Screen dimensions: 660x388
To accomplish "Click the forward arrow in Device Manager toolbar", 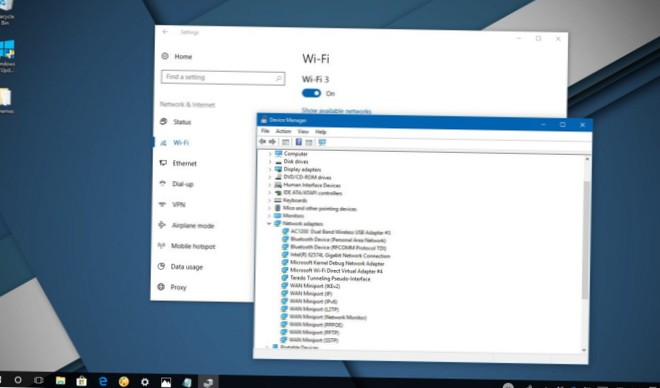I will (272, 142).
